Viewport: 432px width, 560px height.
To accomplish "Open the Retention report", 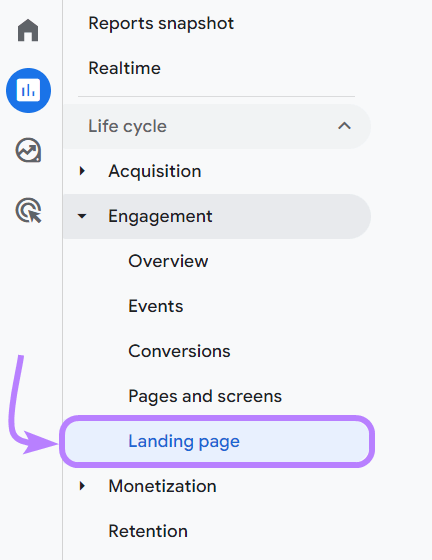I will [148, 531].
